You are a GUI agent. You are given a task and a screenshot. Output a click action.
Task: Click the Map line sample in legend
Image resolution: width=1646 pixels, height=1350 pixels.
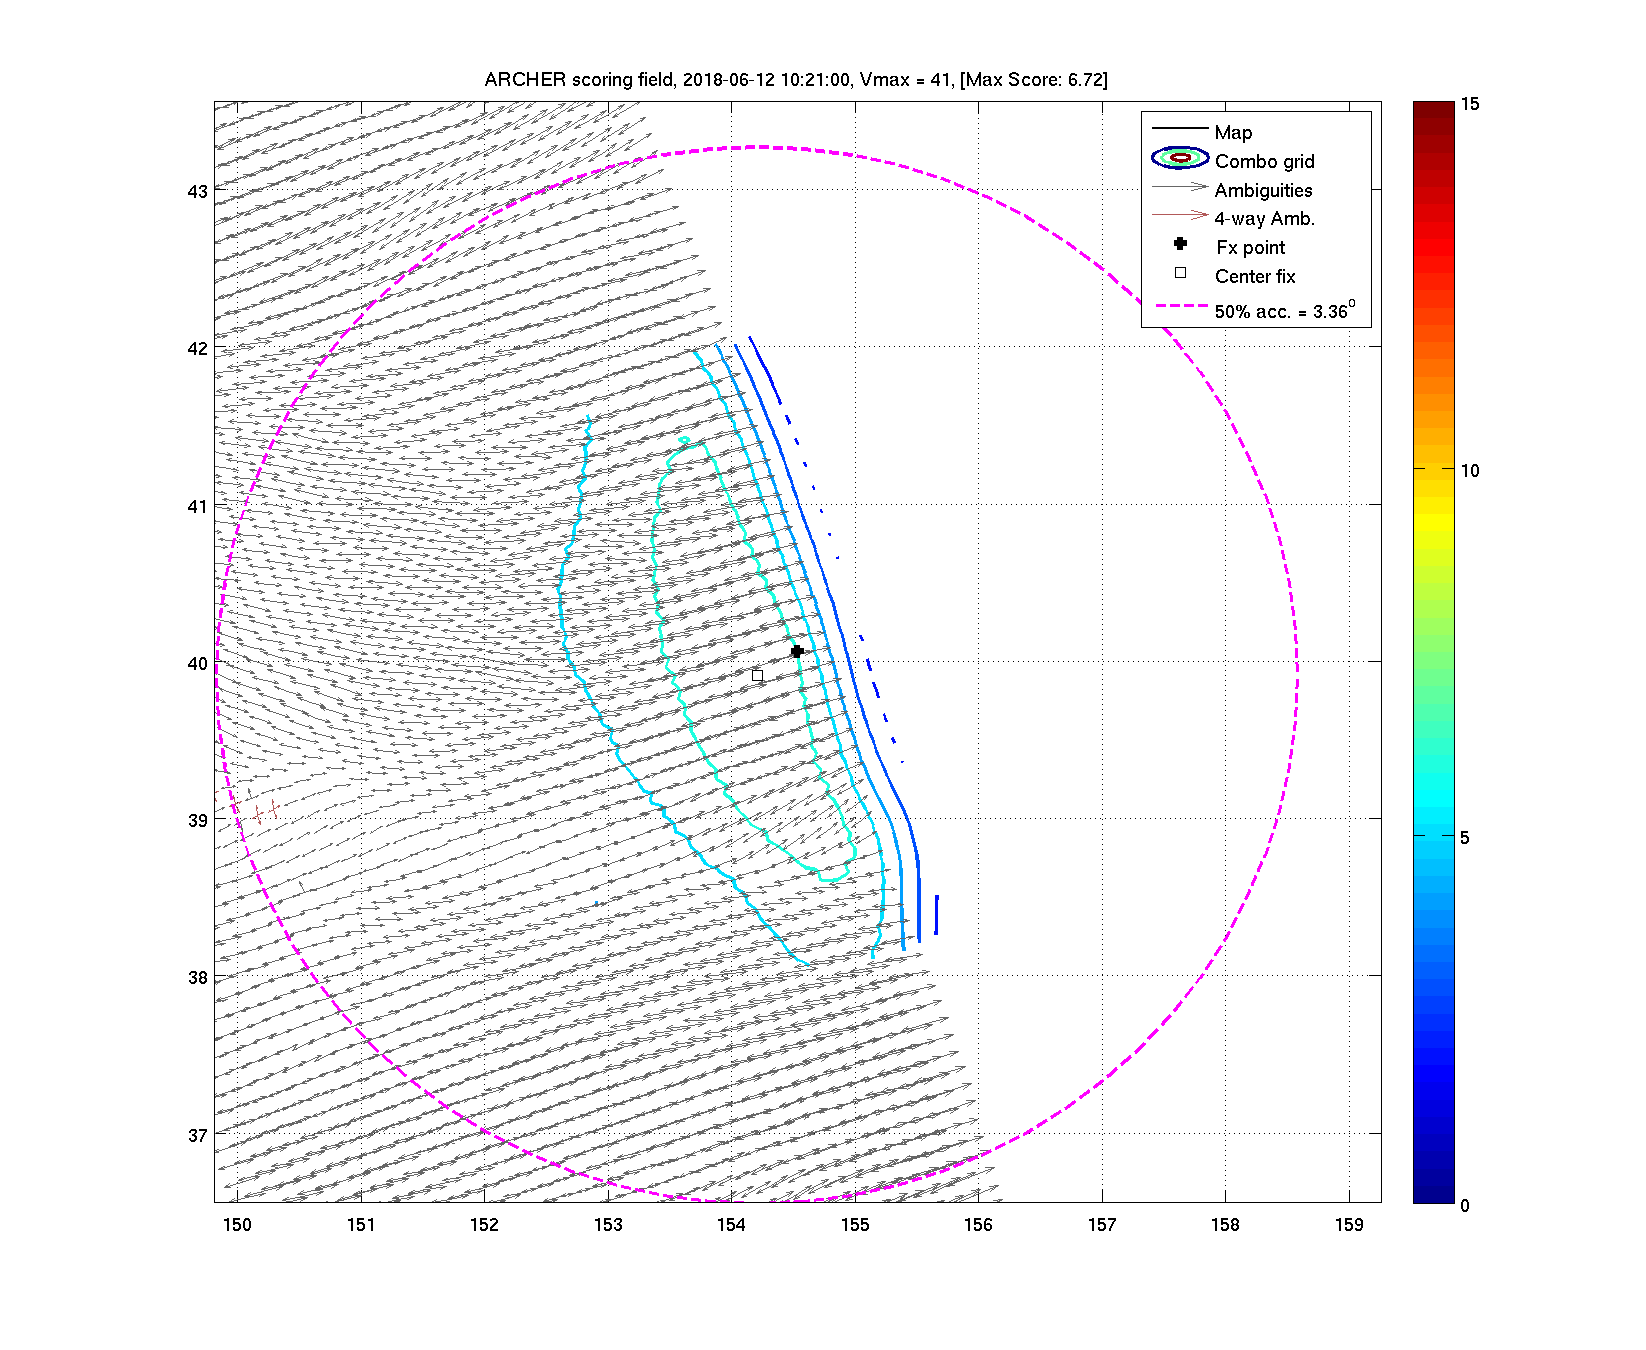(1180, 129)
